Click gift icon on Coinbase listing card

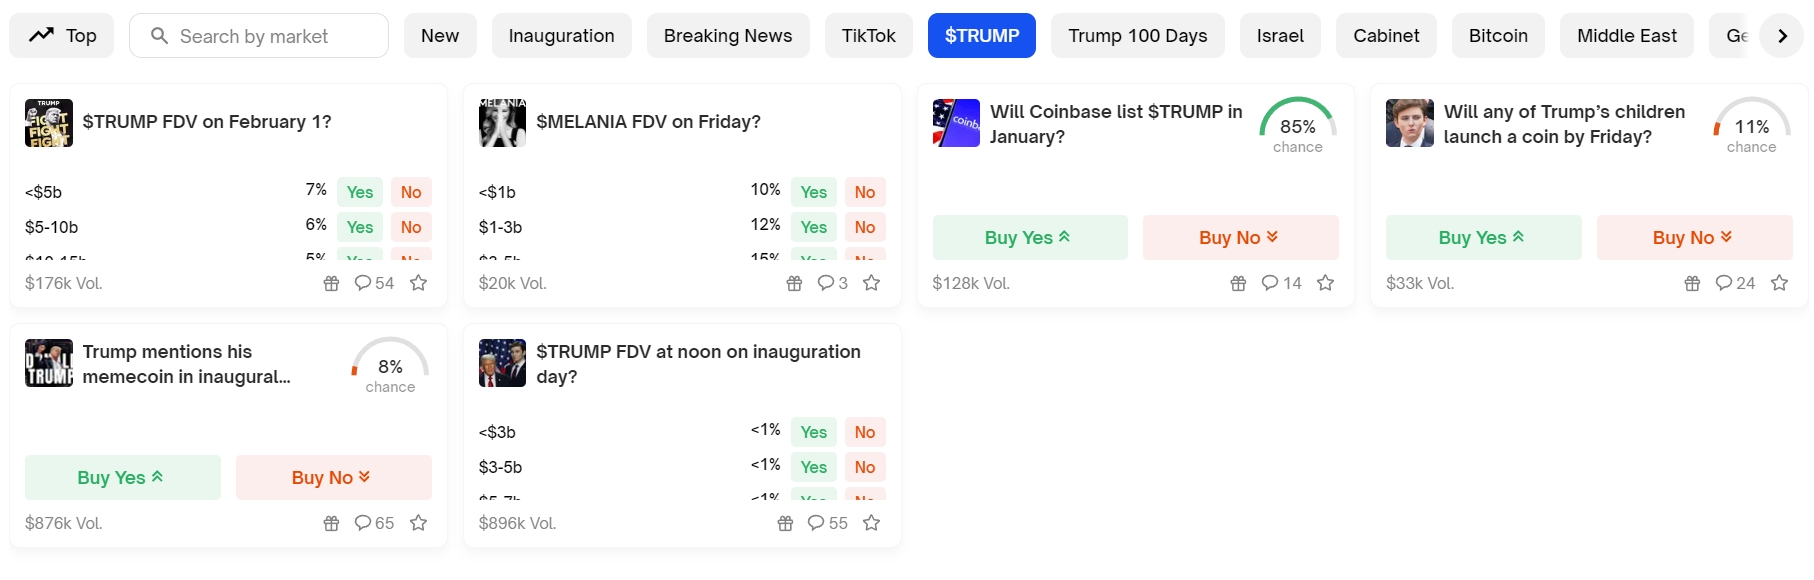click(x=1238, y=283)
